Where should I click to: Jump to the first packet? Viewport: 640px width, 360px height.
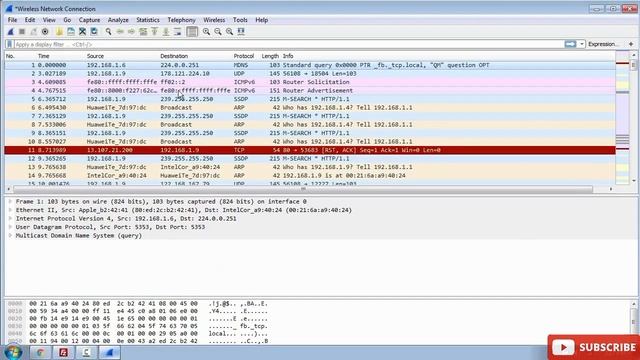point(154,31)
